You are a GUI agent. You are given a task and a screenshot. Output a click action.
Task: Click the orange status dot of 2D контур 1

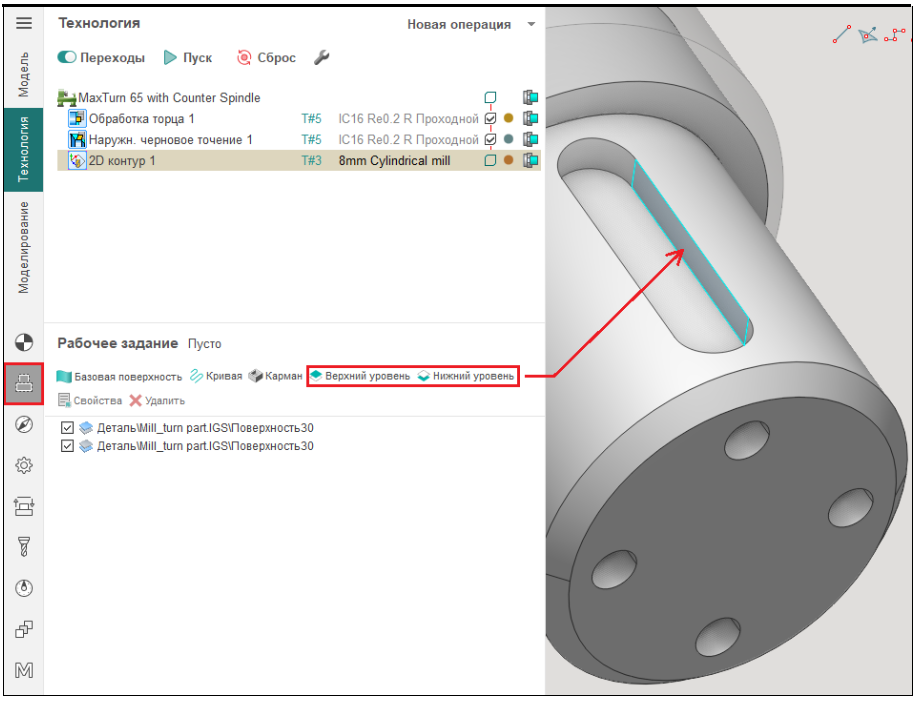(x=509, y=160)
